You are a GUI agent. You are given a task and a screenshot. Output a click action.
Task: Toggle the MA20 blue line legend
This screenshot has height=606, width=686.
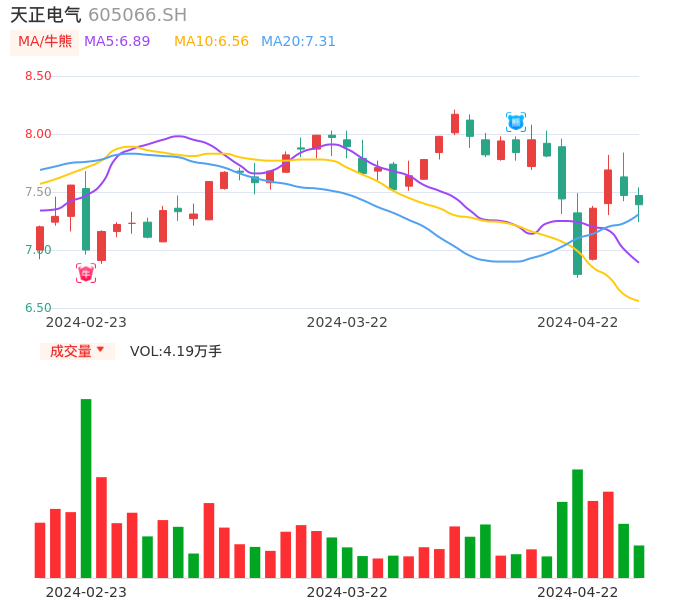[x=298, y=42]
